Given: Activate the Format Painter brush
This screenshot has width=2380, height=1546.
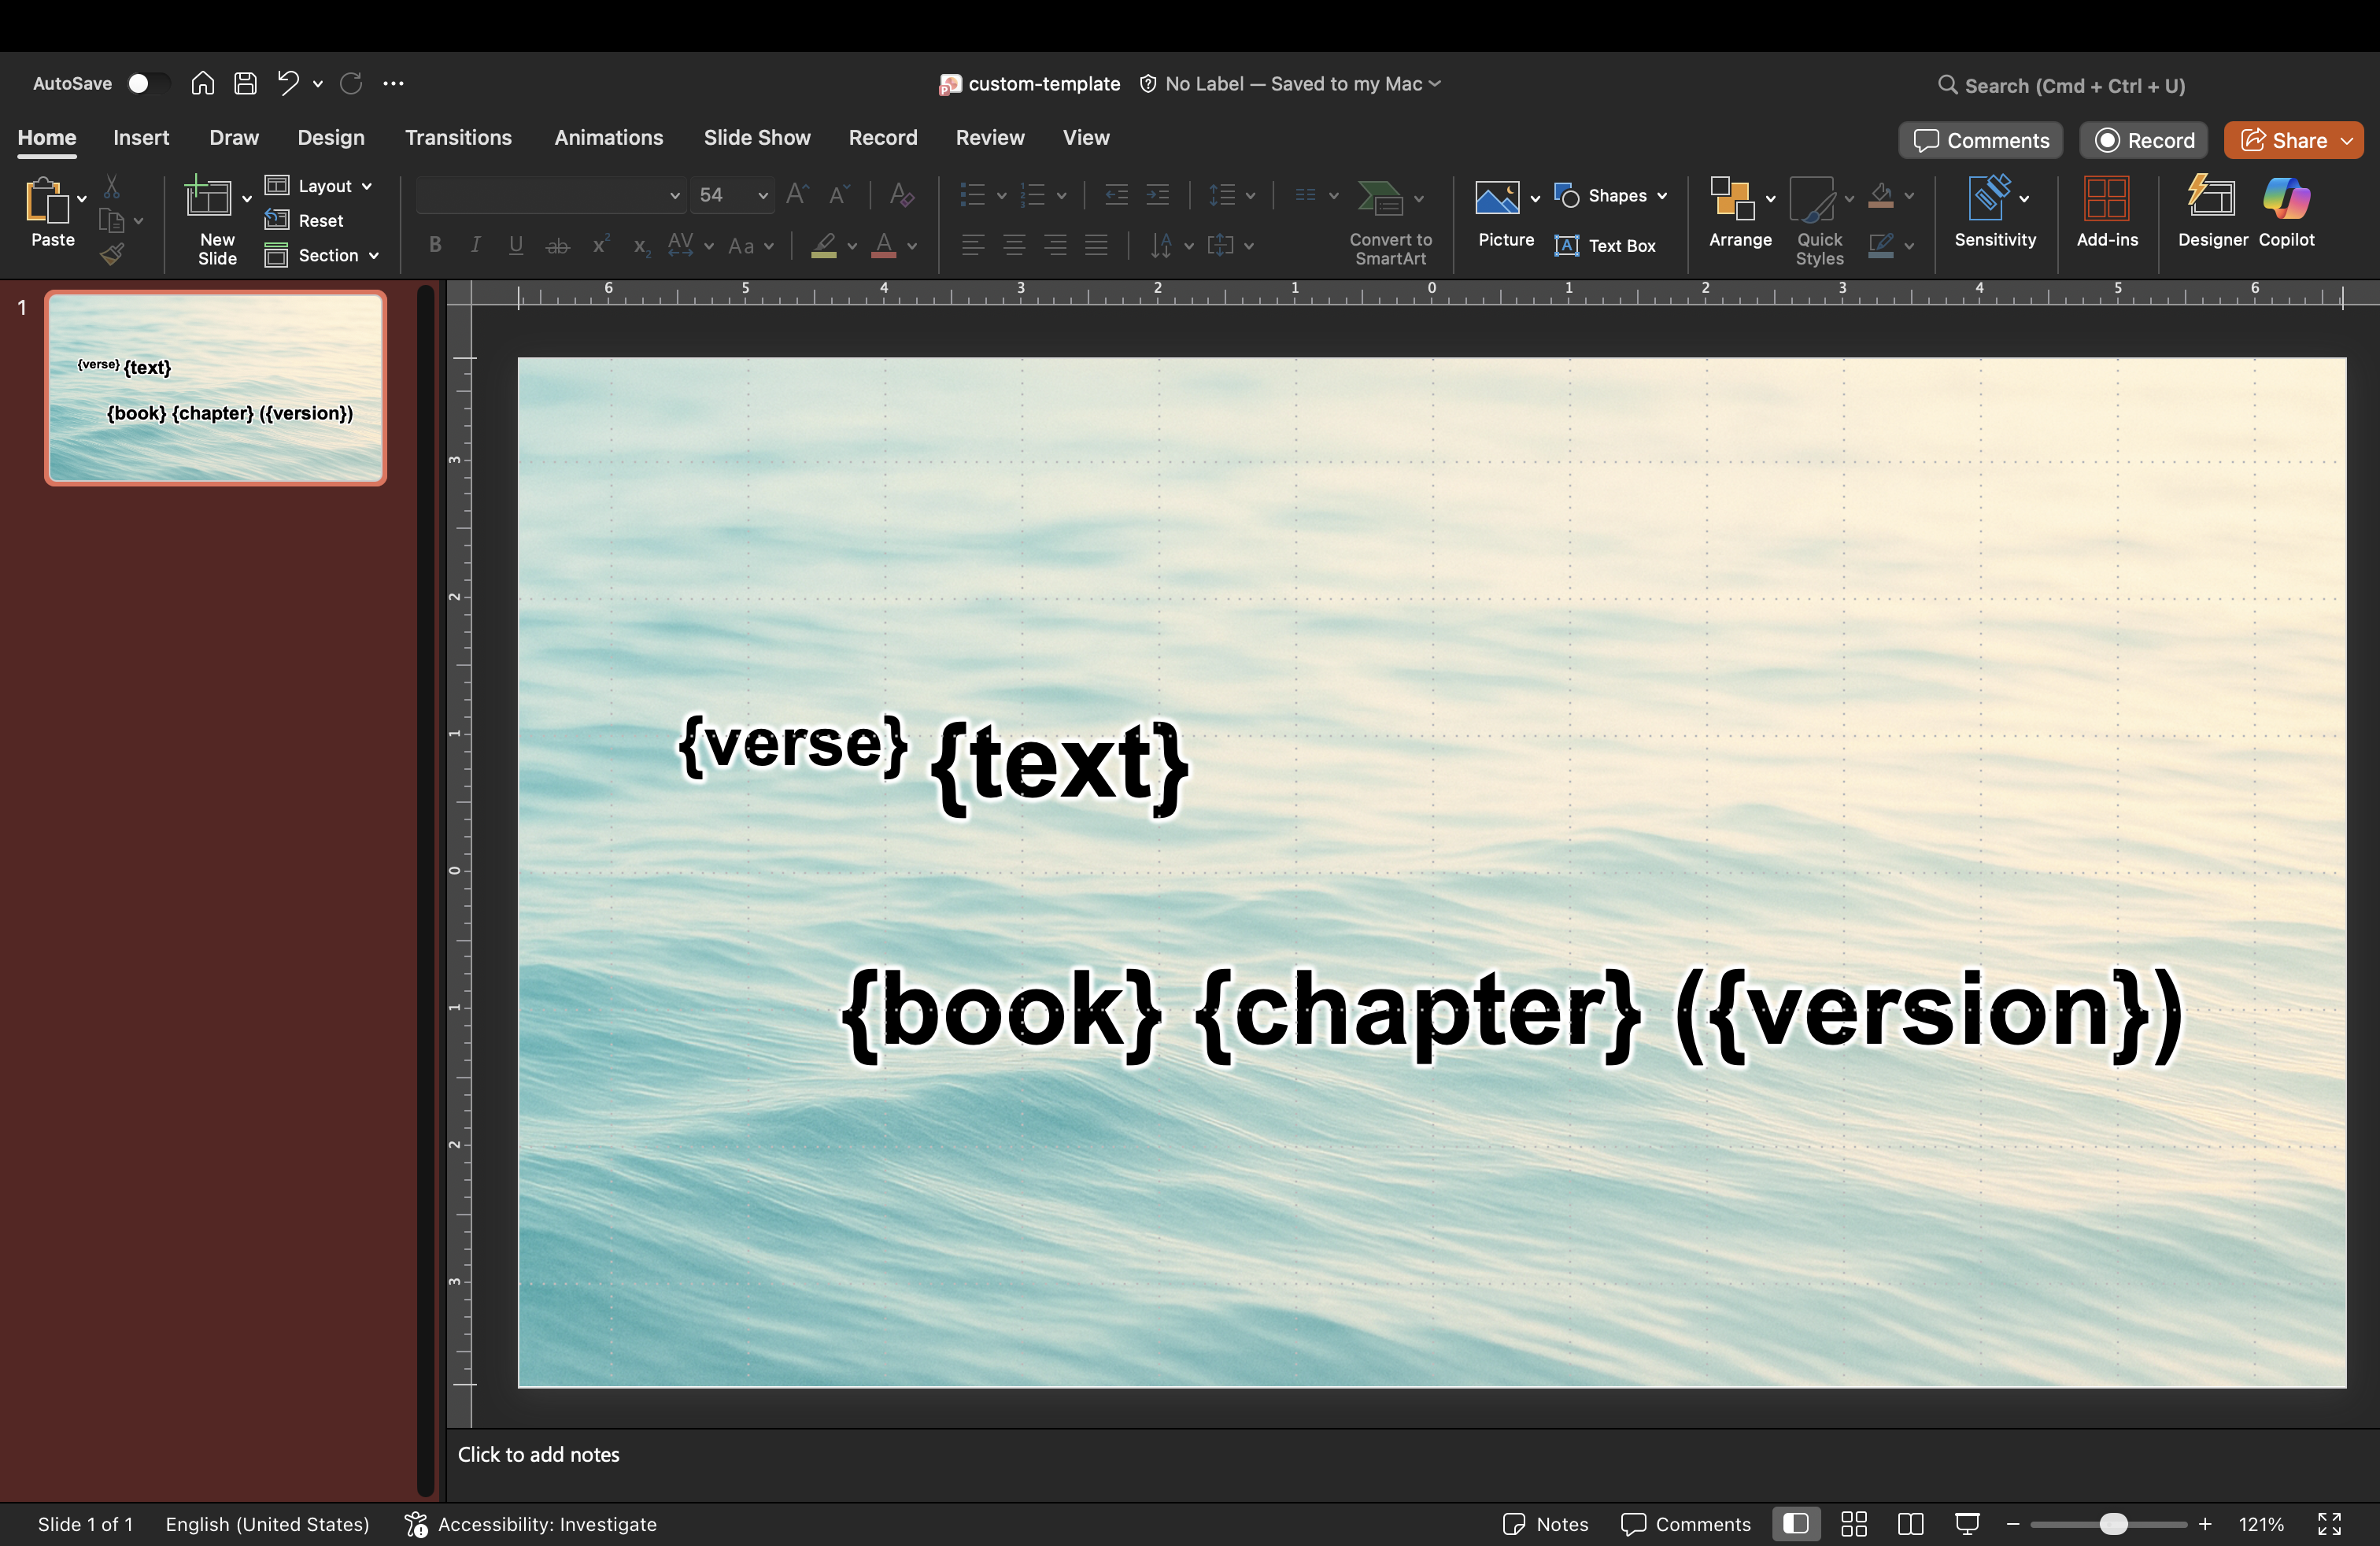Looking at the screenshot, I should pos(112,254).
